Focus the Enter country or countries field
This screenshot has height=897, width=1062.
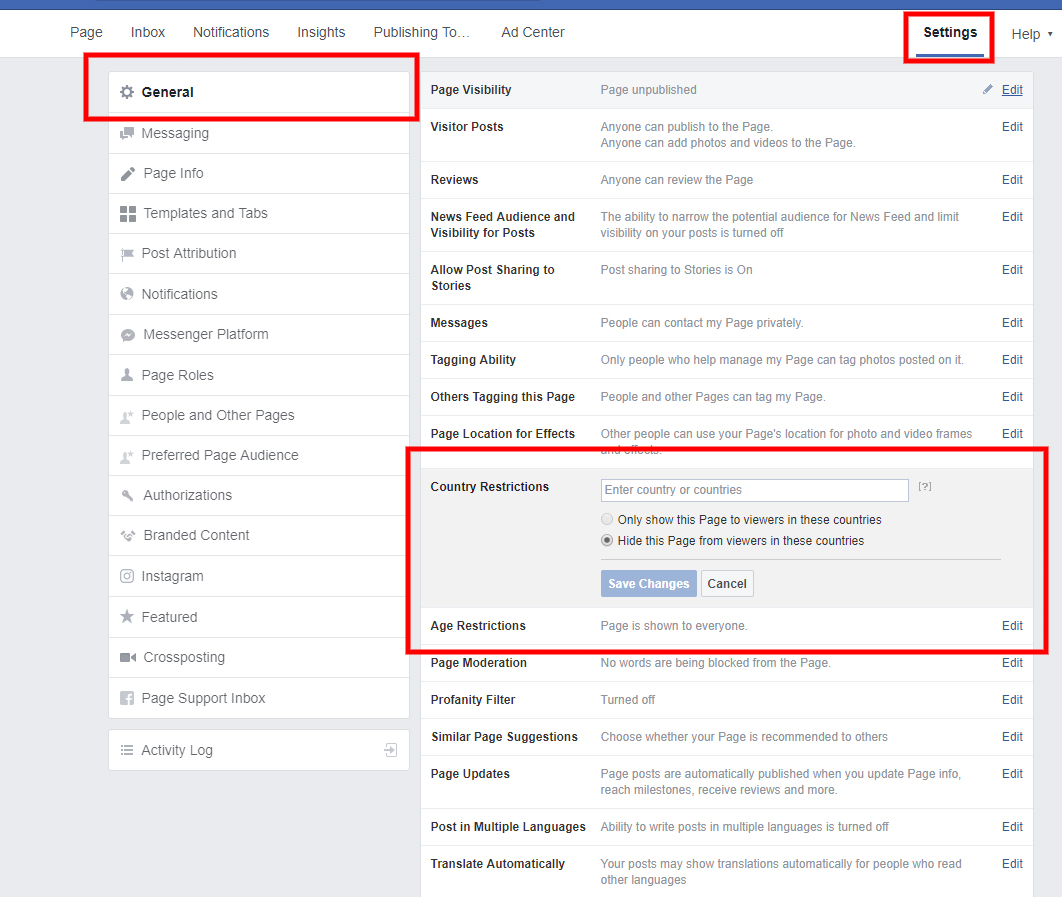(x=755, y=490)
